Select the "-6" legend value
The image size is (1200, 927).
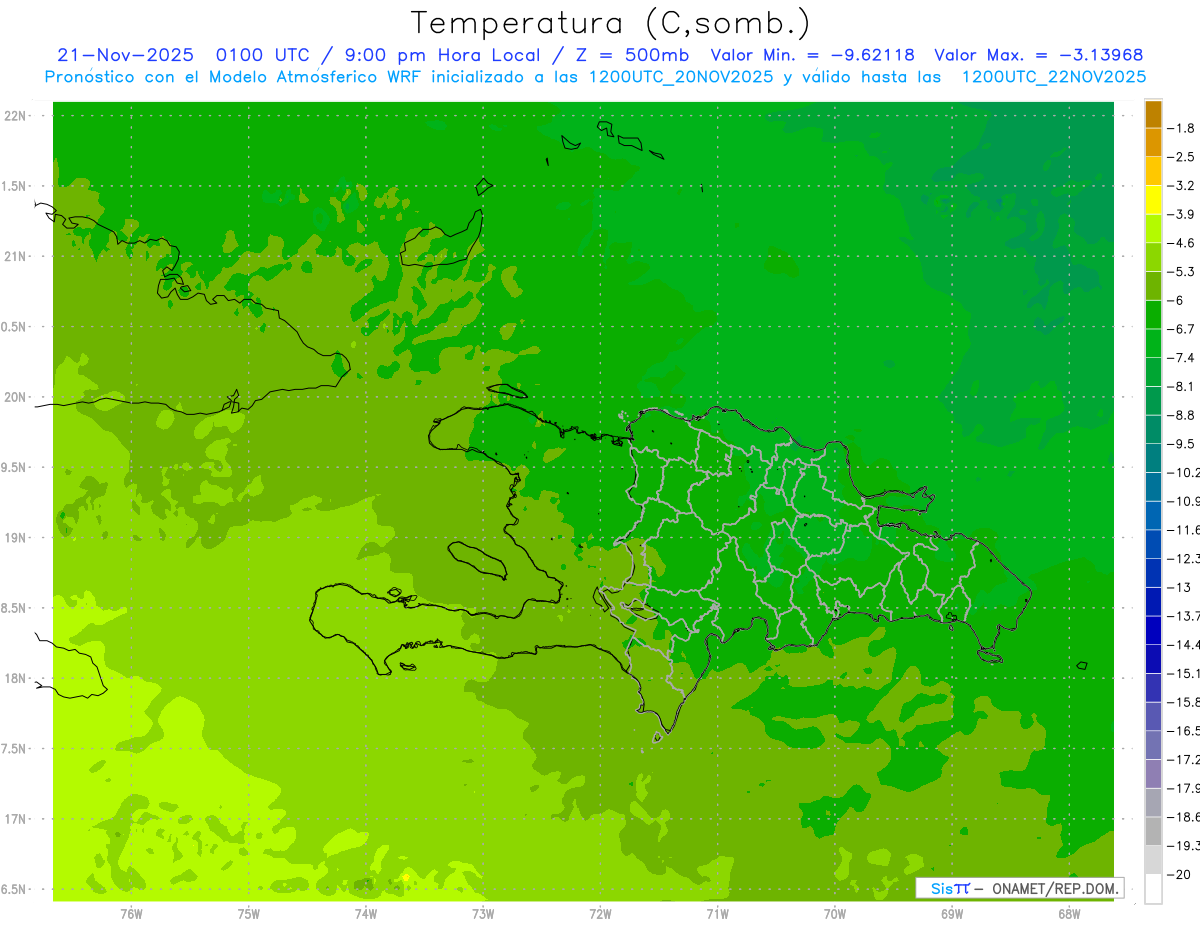click(1177, 301)
